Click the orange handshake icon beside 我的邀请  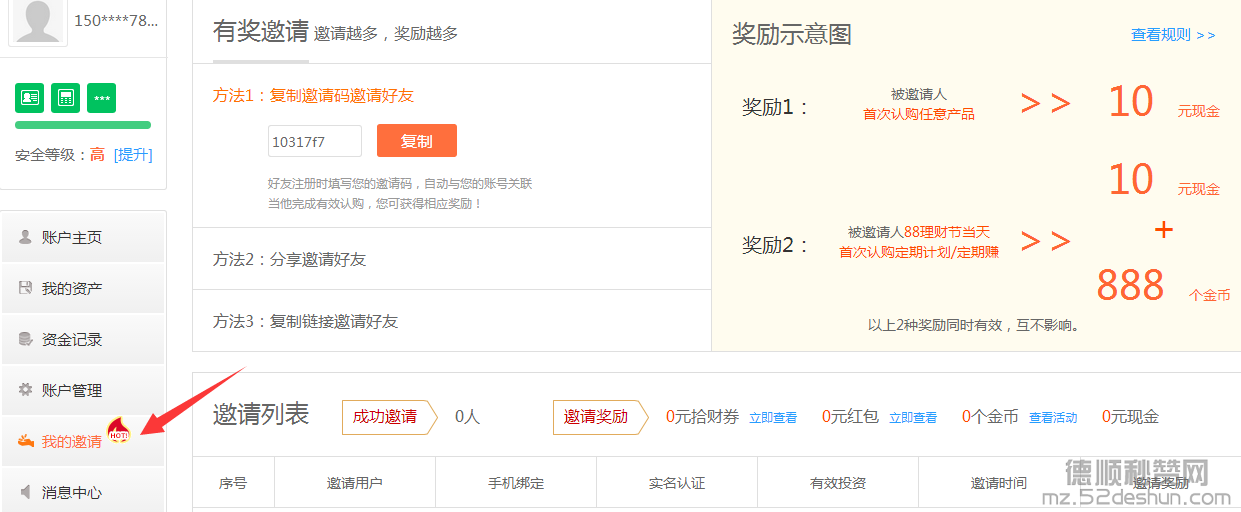tap(26, 441)
